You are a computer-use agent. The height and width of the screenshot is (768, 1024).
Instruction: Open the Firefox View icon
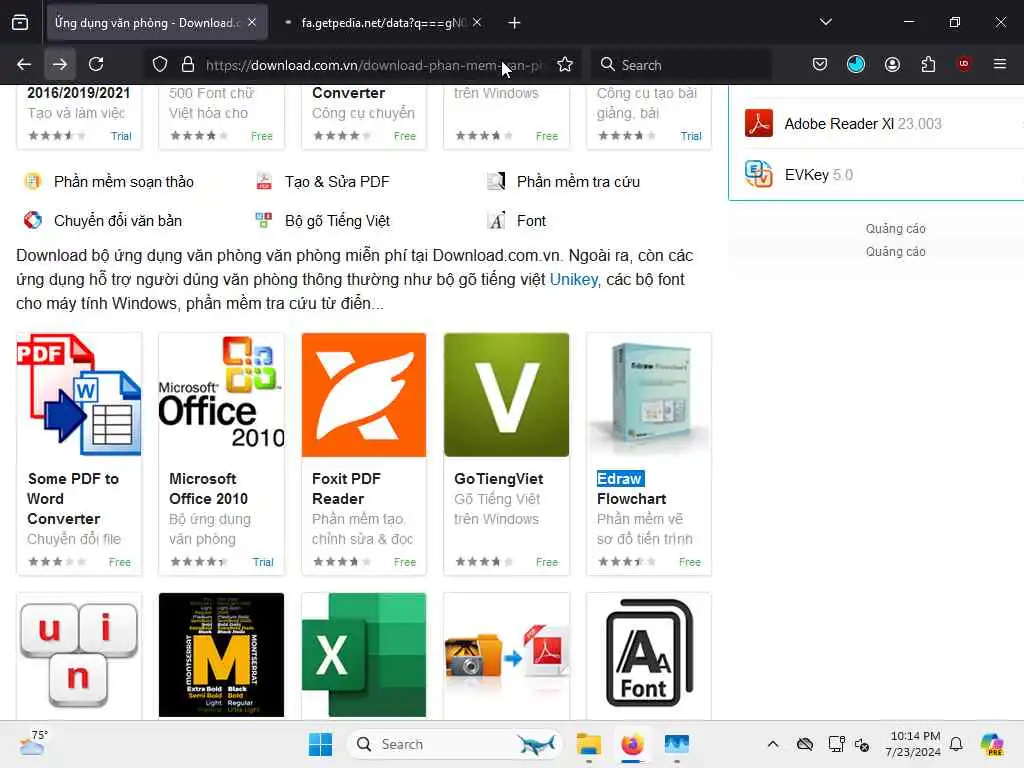[x=20, y=23]
